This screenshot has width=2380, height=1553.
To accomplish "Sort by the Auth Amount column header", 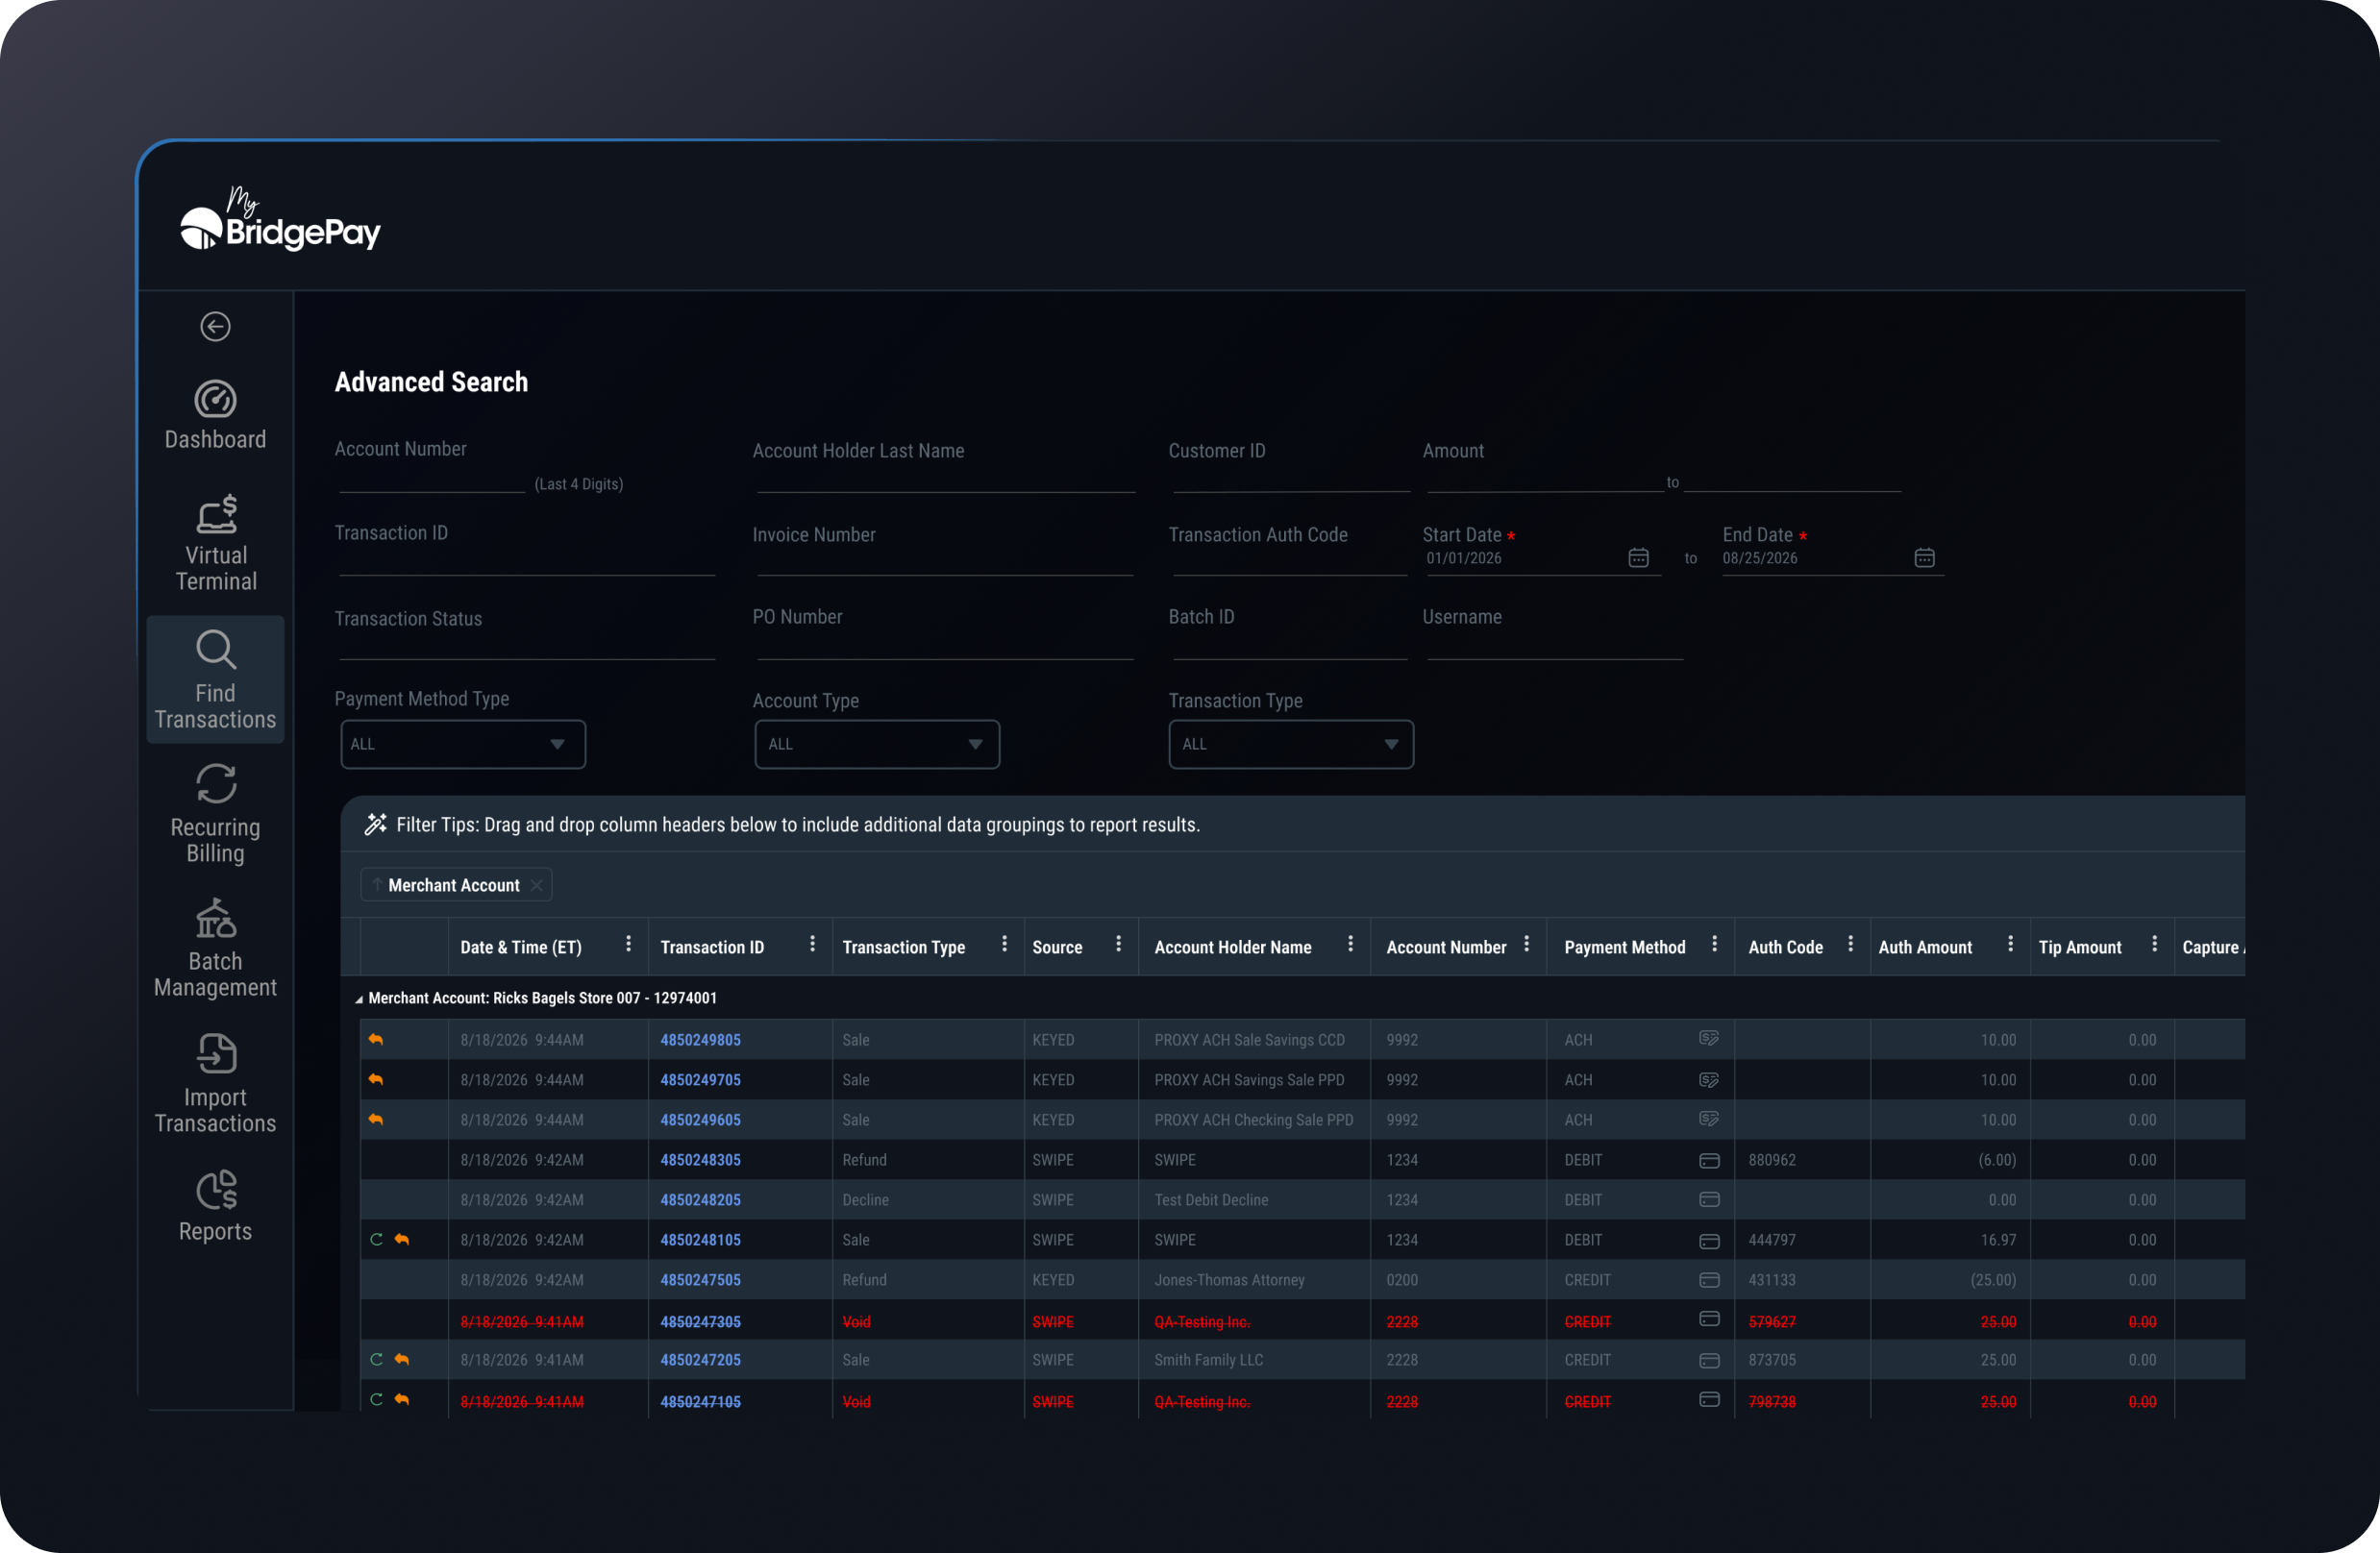I will [1925, 947].
